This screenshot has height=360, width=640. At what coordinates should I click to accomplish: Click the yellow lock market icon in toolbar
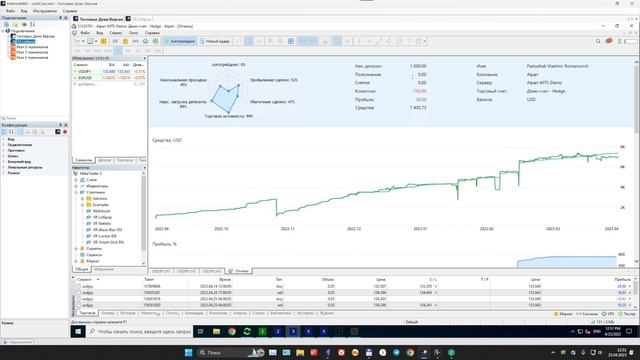[125, 41]
